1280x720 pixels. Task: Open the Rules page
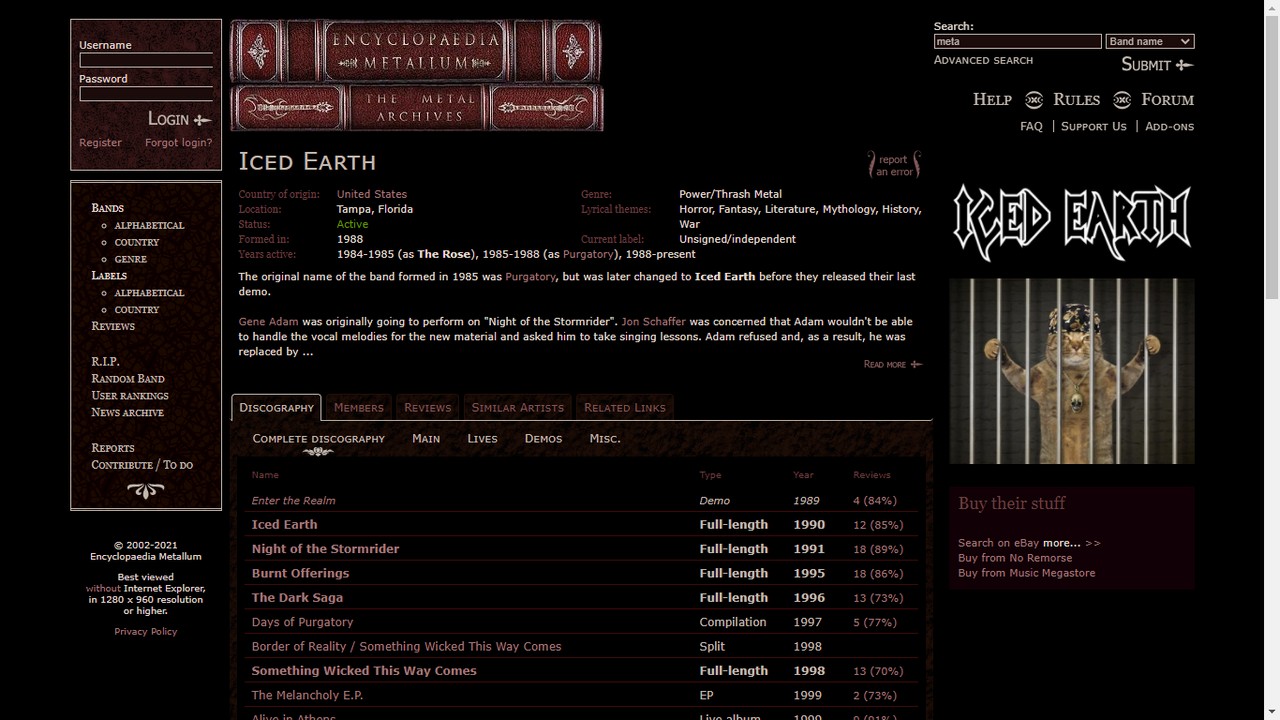tap(1076, 99)
